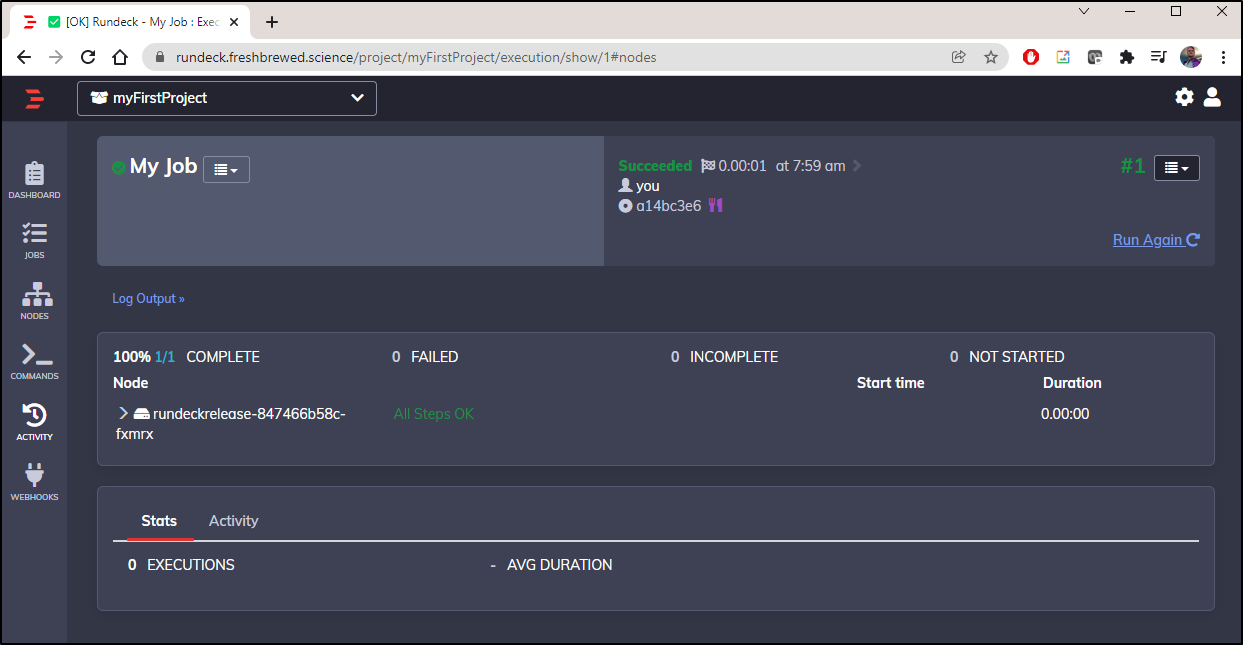Click the browser back arrow
1243x645 pixels.
pyautogui.click(x=24, y=57)
